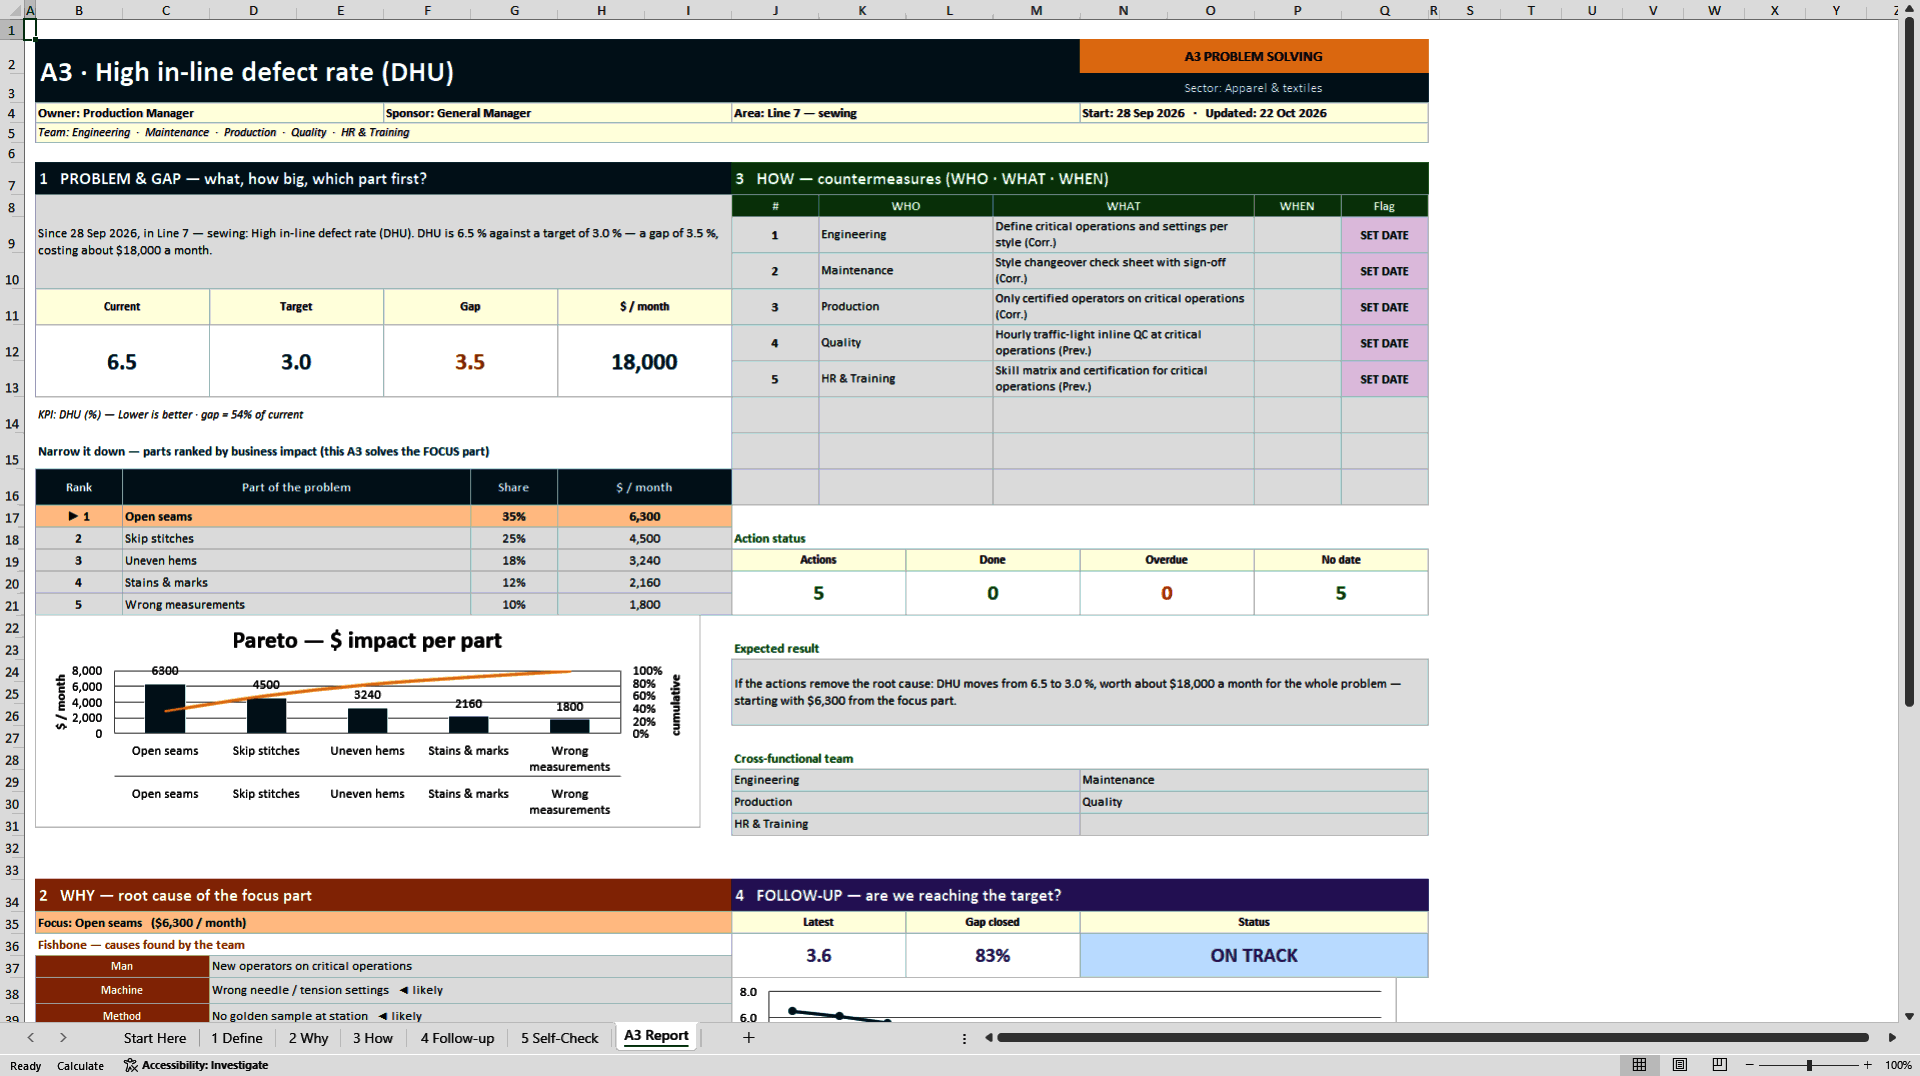1920x1076 pixels.
Task: Select the A3 PROBLEM SOLVING orange banner
Action: [1254, 56]
